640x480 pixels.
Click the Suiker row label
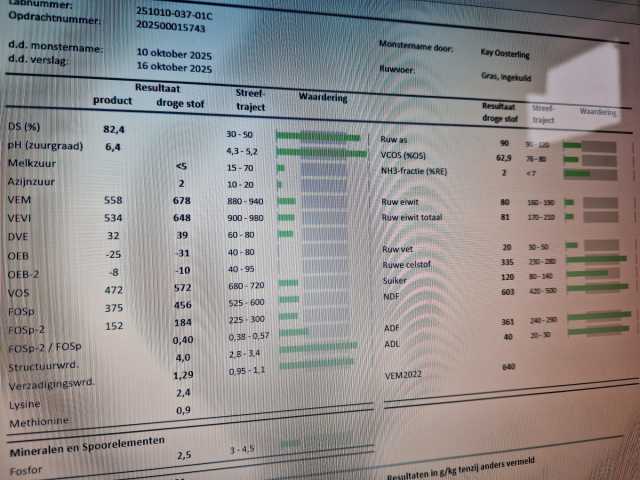[x=394, y=280]
